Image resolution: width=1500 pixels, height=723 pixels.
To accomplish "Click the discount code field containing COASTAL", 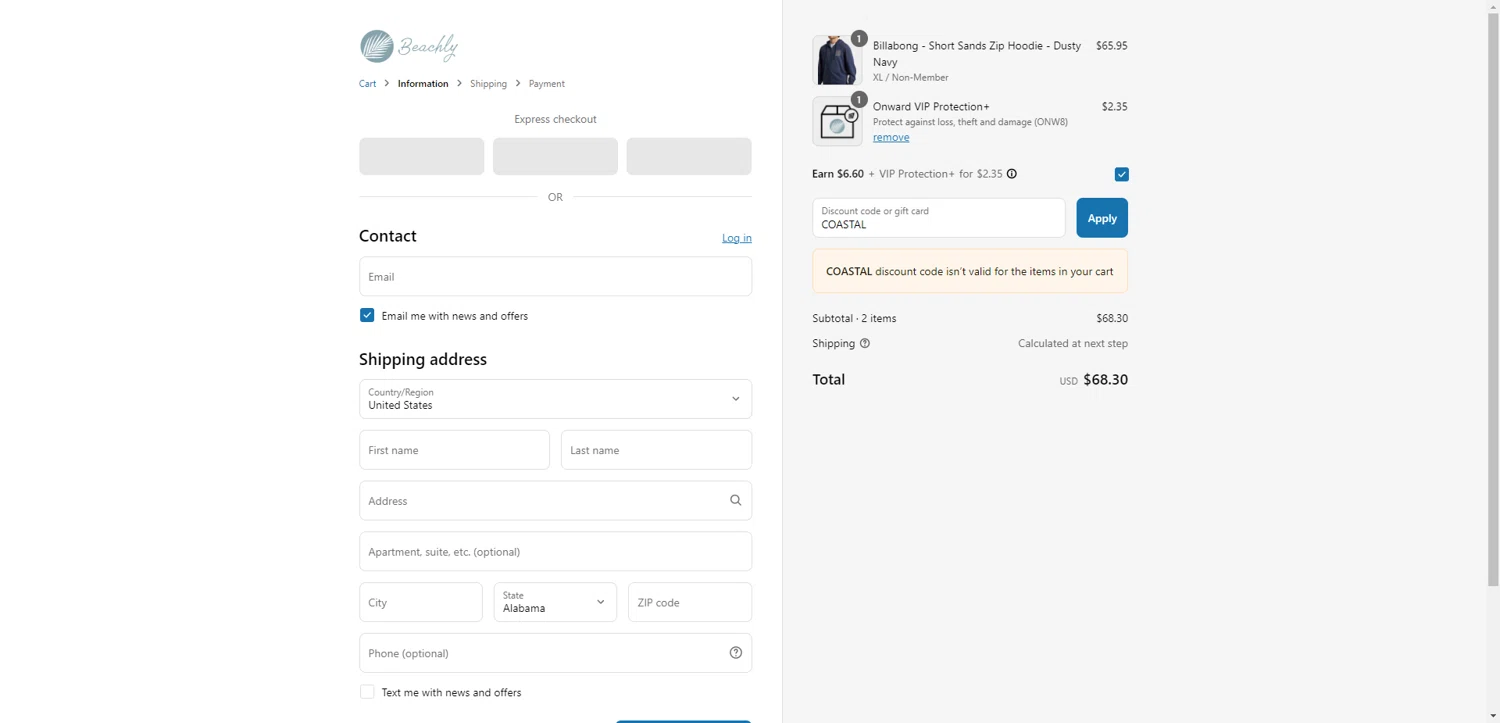I will 939,218.
